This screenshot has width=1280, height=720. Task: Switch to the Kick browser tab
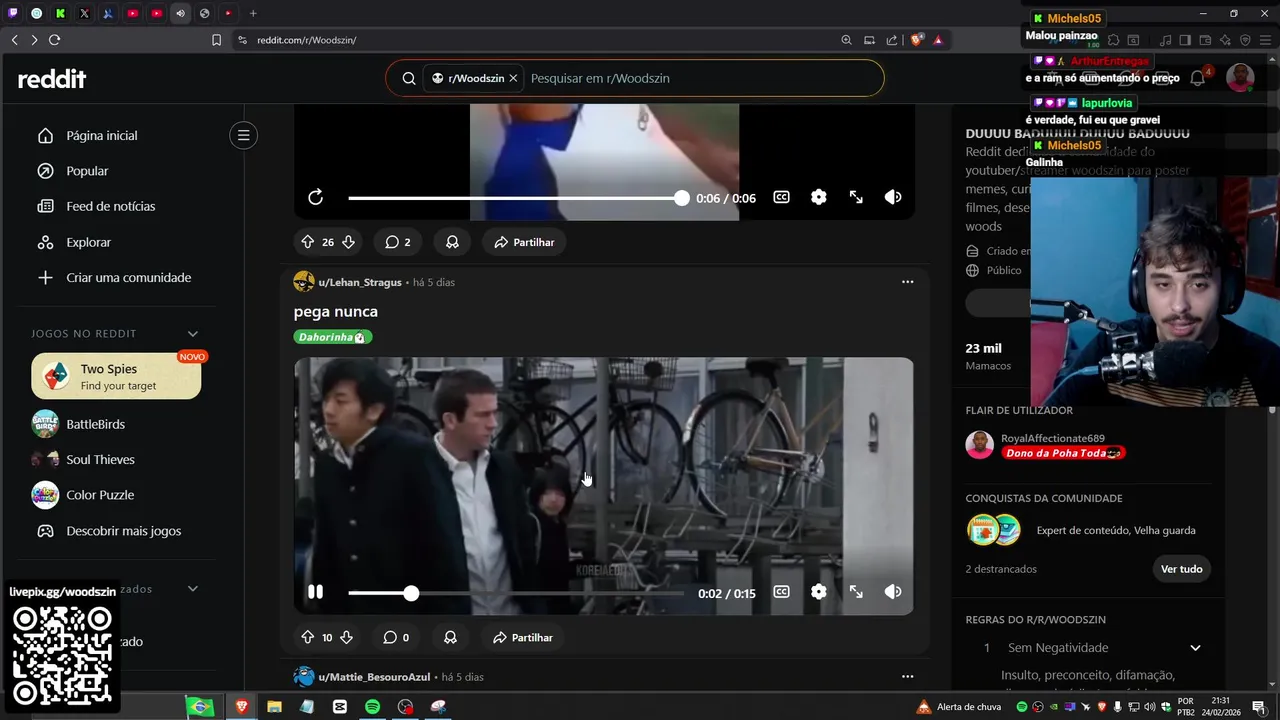click(x=61, y=13)
